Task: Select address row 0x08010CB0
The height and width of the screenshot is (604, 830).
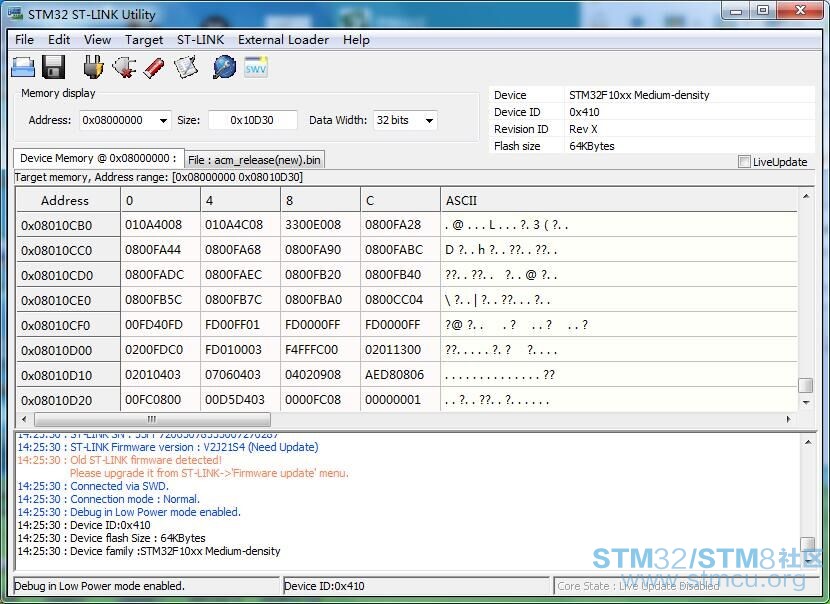Action: [68, 225]
